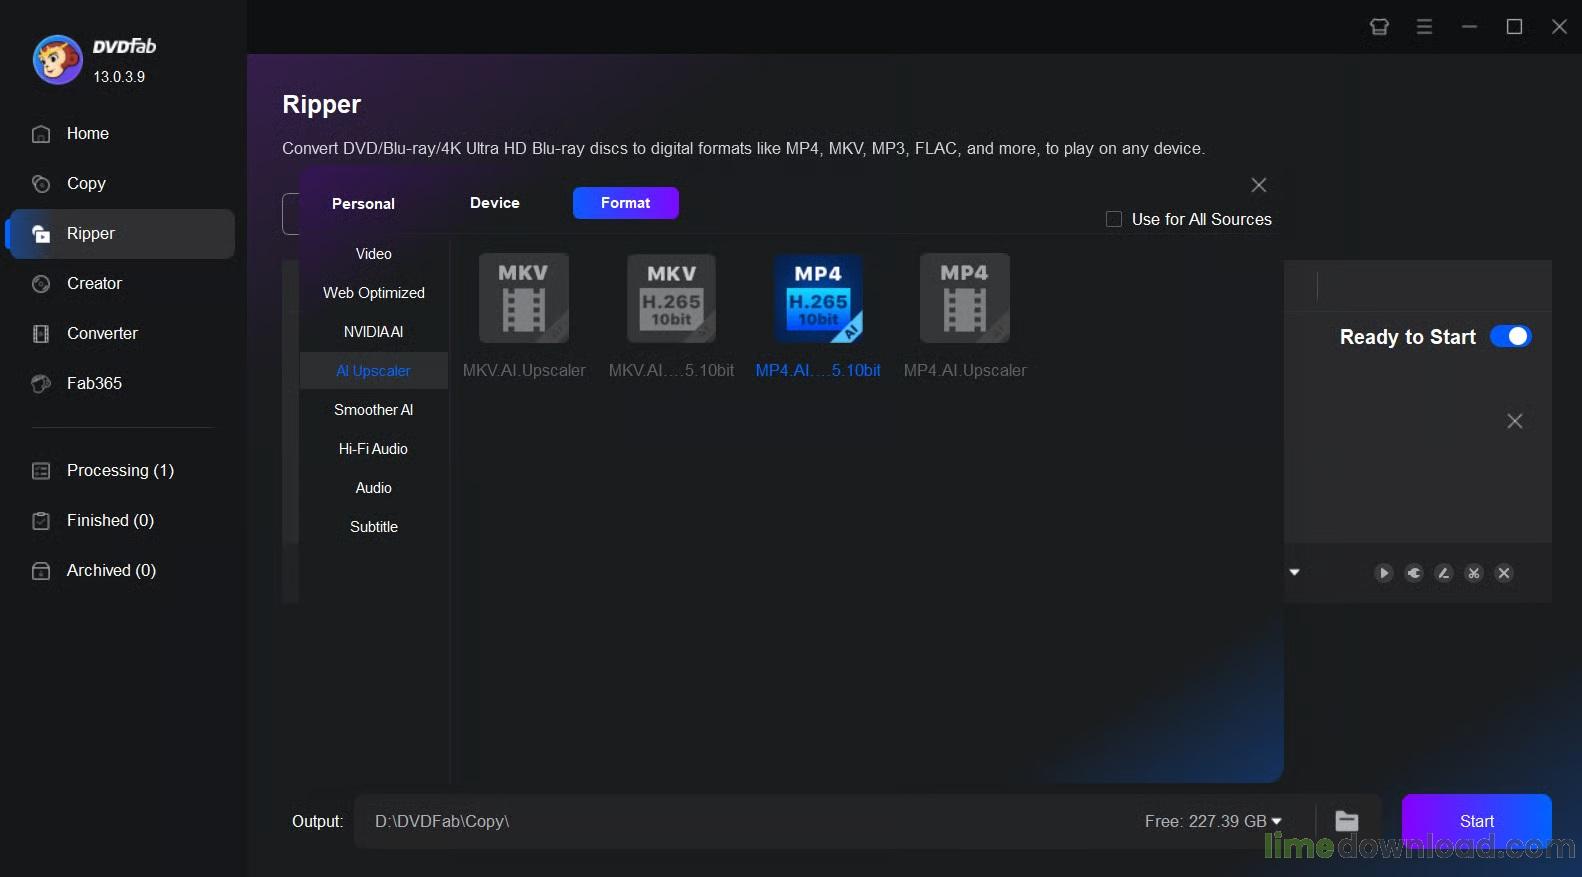Viewport: 1582px width, 877px height.
Task: Turn off the Ready to Start switch
Action: click(x=1511, y=337)
